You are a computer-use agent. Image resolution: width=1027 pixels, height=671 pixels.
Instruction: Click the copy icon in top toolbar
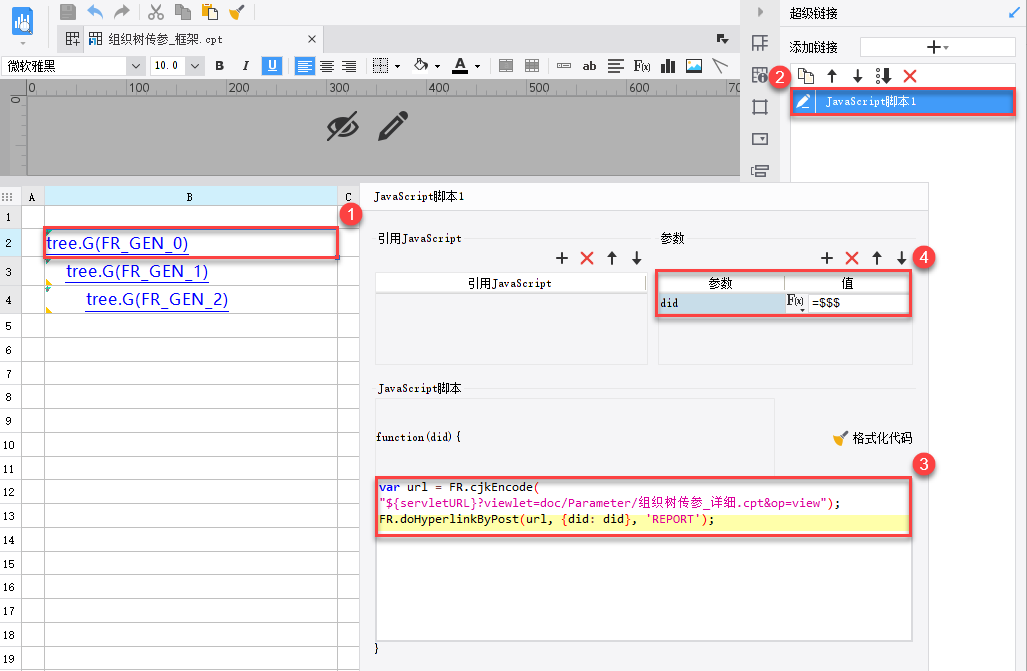[x=183, y=11]
